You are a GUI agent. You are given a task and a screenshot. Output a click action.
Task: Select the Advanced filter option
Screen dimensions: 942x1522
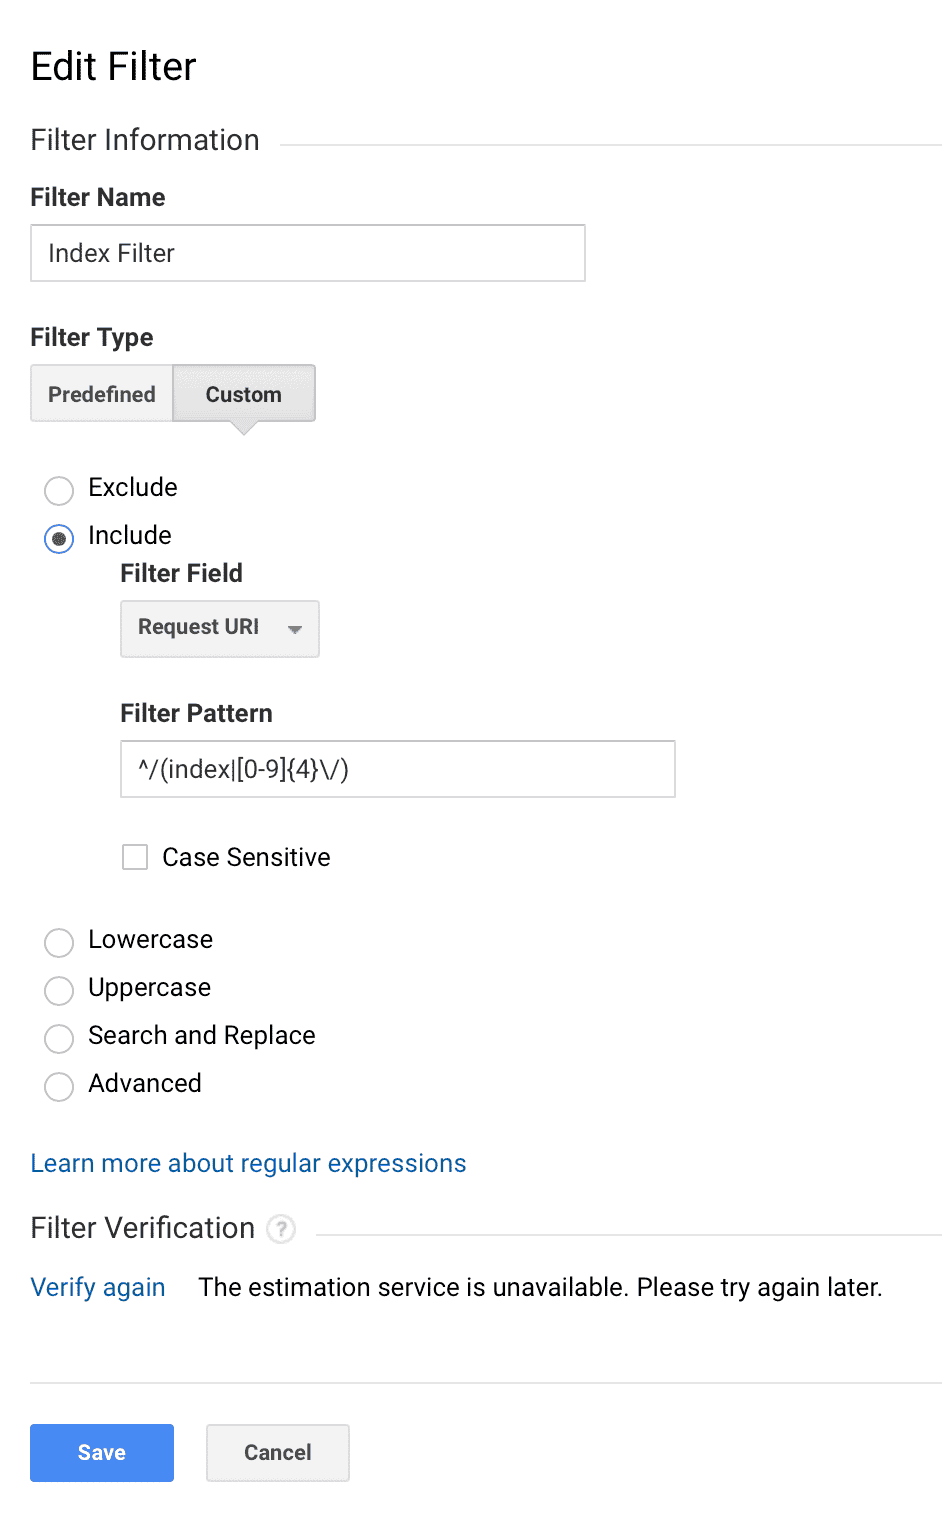tap(59, 1086)
